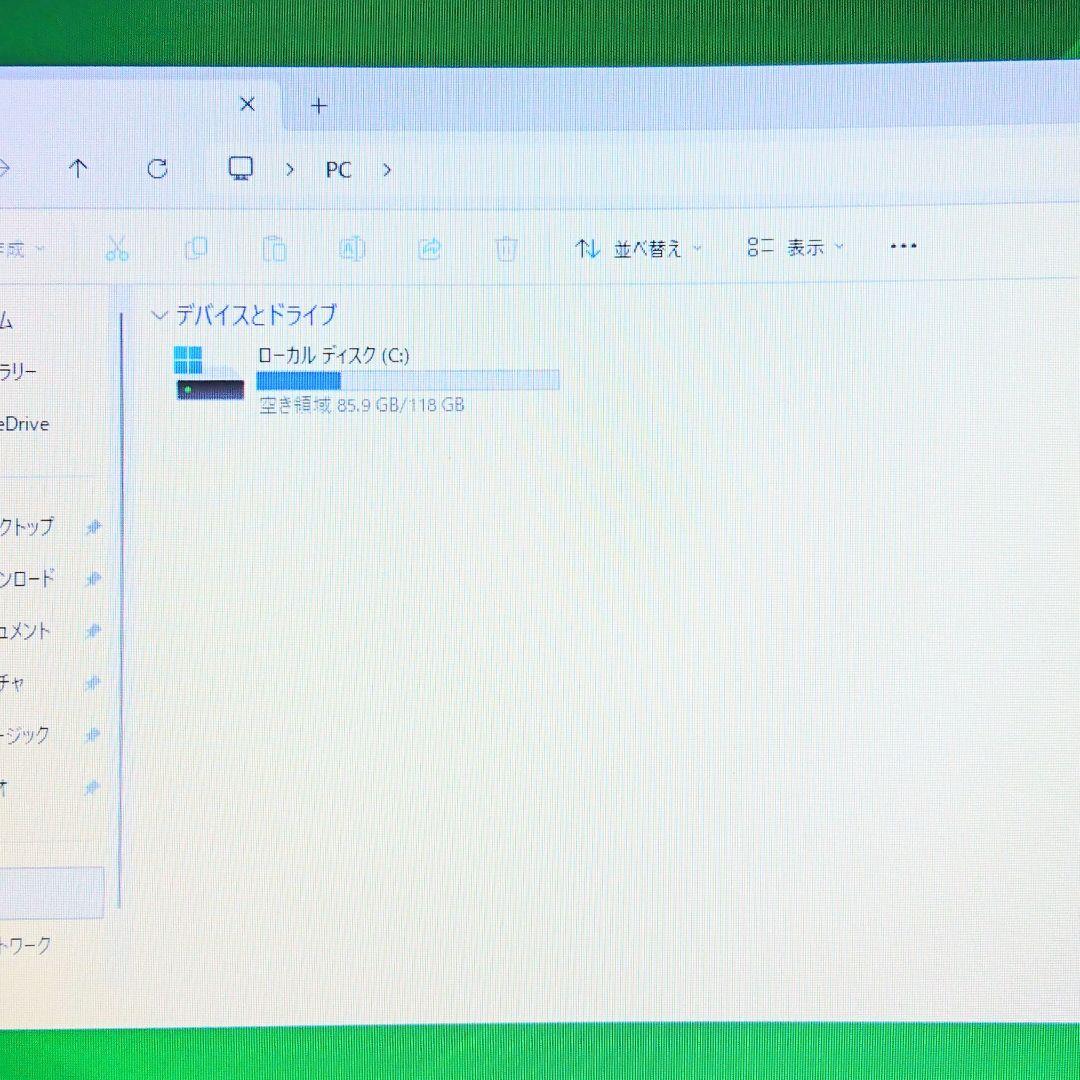1080x1080 pixels.
Task: Click the Delete trash can icon
Action: pos(507,248)
